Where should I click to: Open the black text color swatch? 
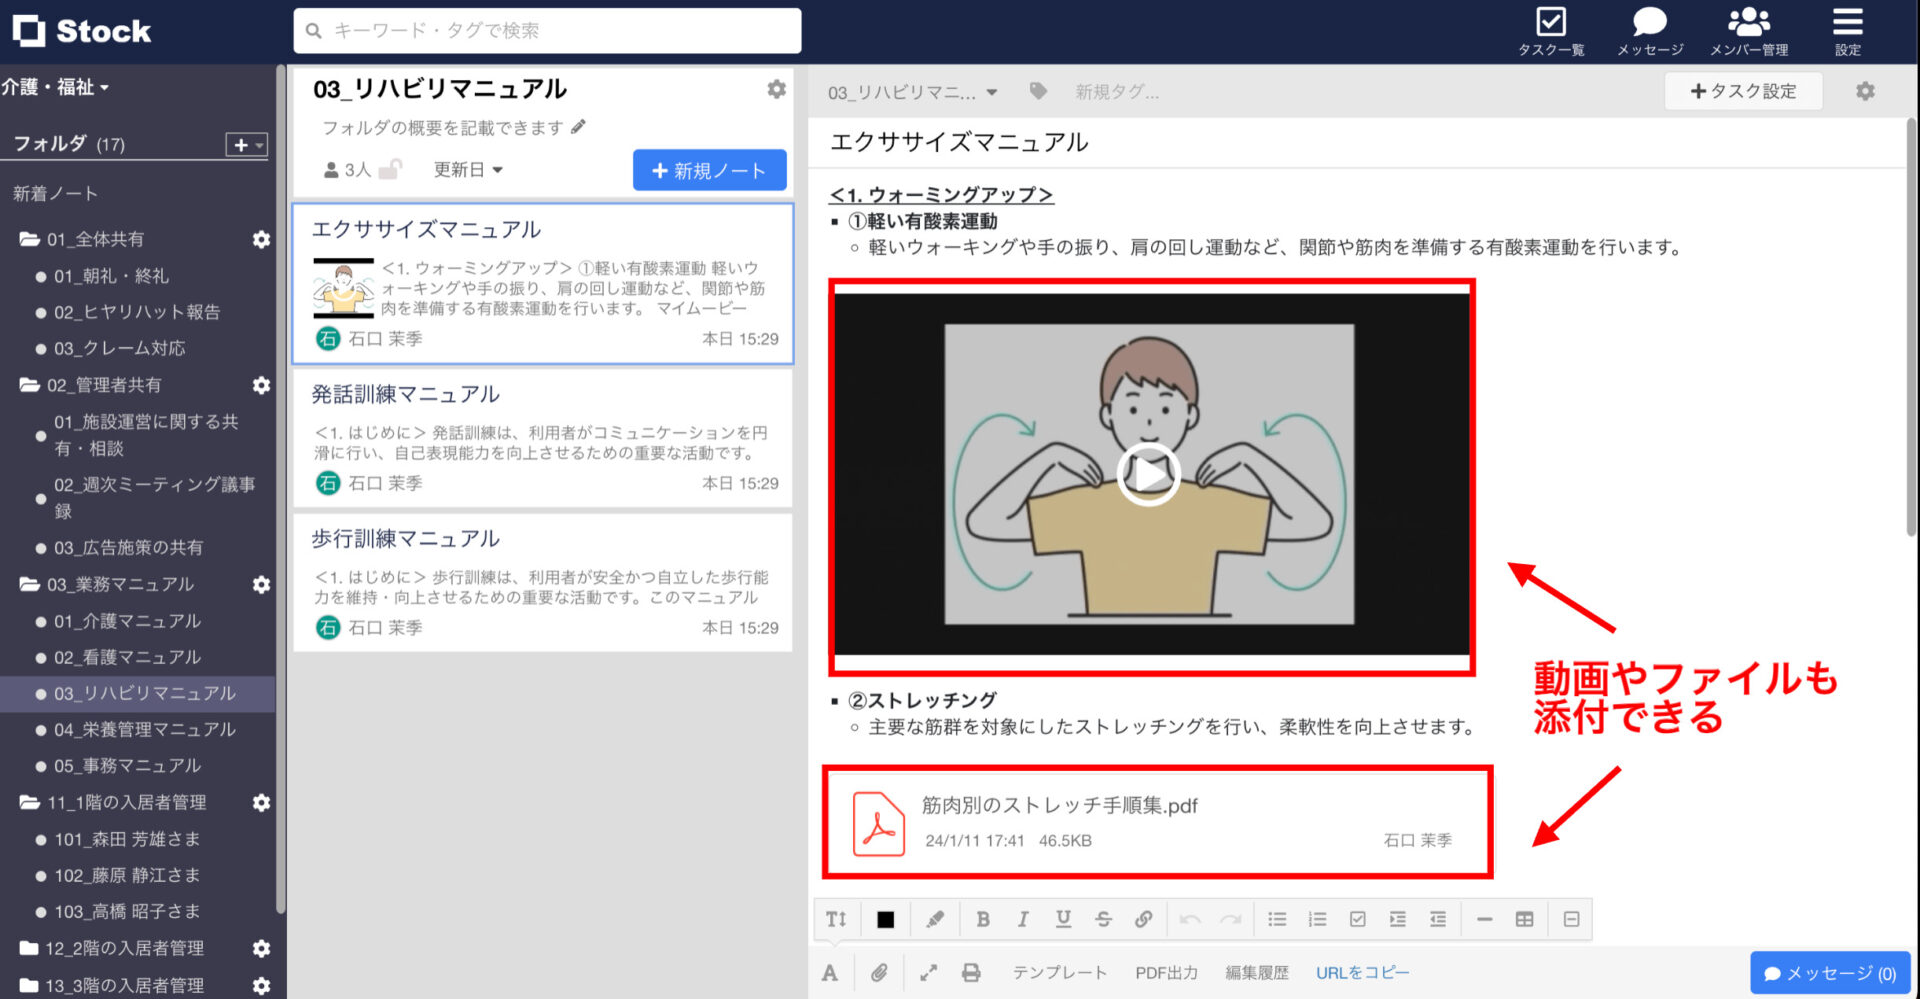tap(885, 919)
